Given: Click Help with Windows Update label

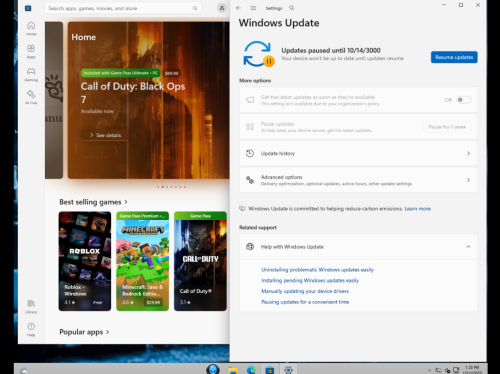Looking at the screenshot, I should coord(292,247).
